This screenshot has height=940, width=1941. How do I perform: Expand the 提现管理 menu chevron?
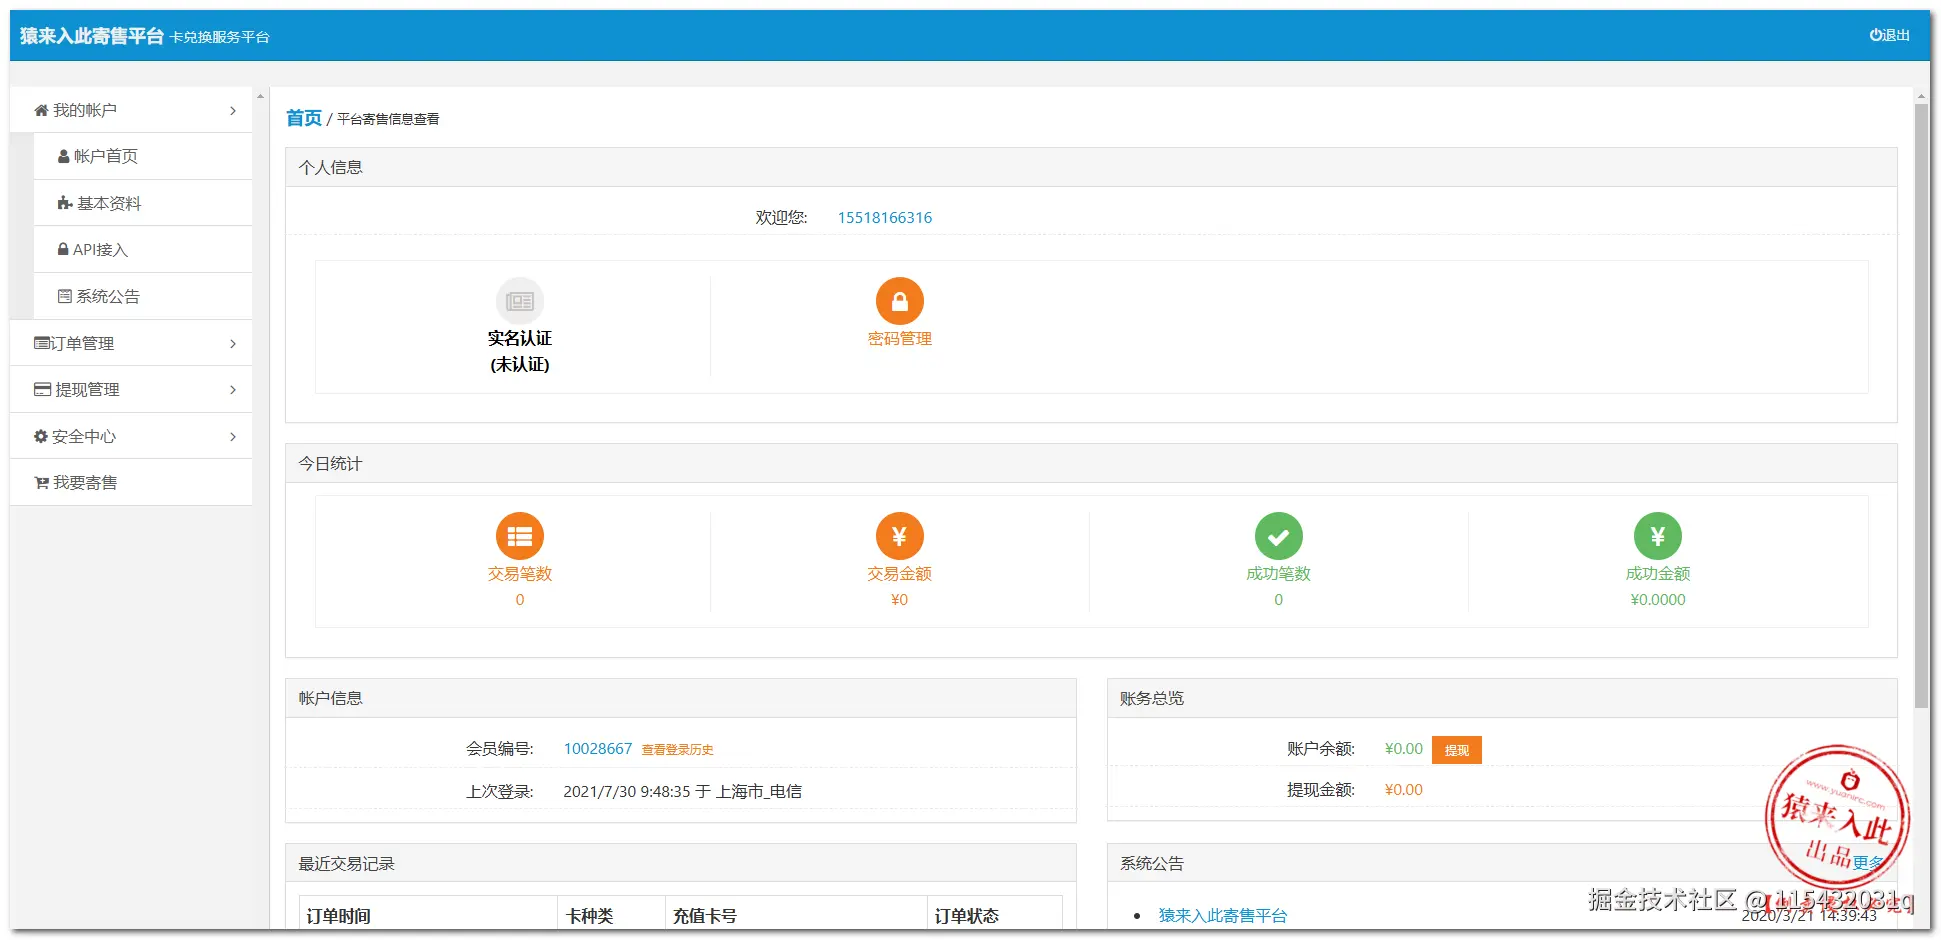pyautogui.click(x=233, y=390)
